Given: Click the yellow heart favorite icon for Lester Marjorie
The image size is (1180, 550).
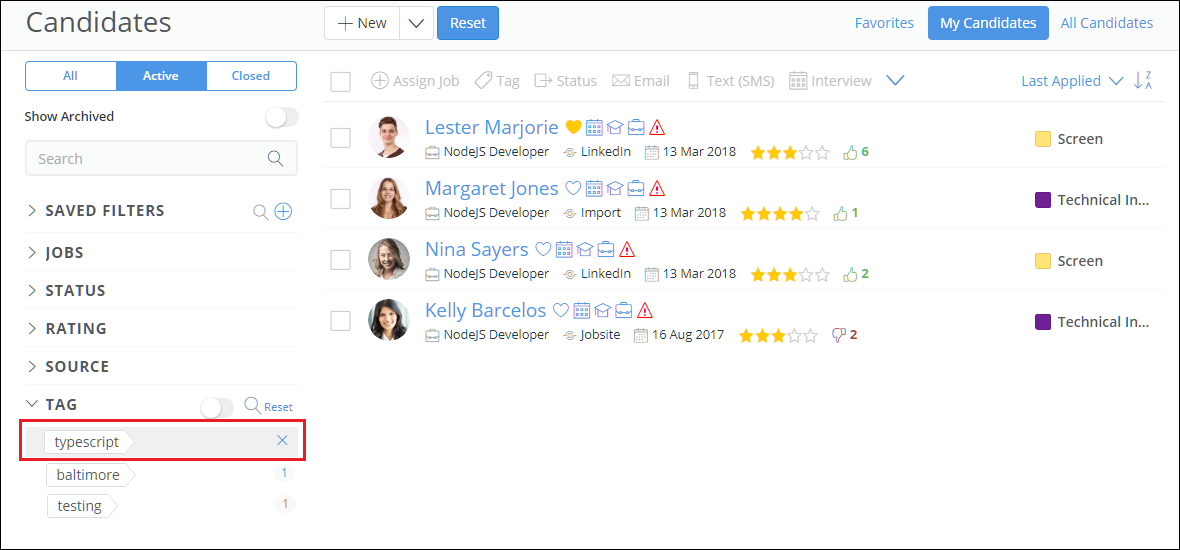Looking at the screenshot, I should click(x=573, y=127).
